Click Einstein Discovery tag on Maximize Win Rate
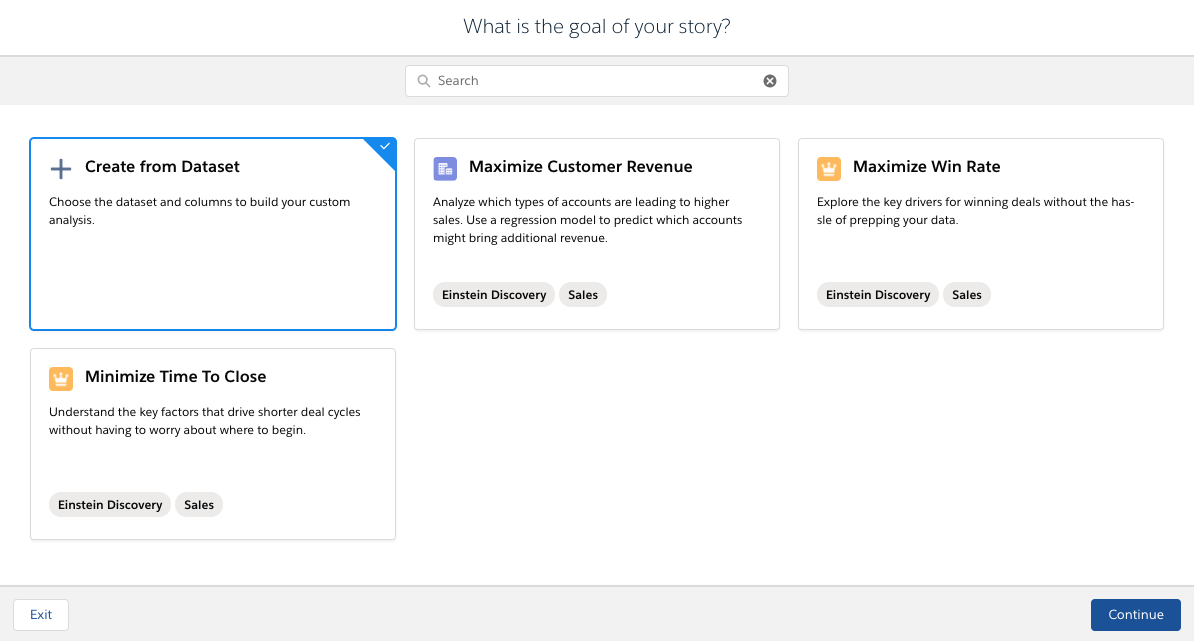1194x641 pixels. (x=878, y=295)
